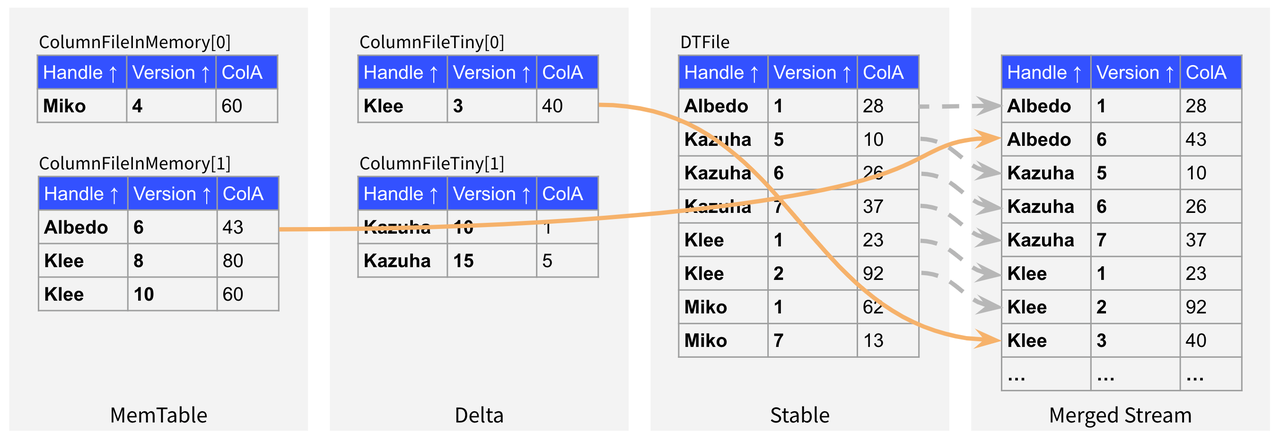Screen dimensions: 1280x439
Task: Select the Merged Stream section label
Action: (1120, 415)
